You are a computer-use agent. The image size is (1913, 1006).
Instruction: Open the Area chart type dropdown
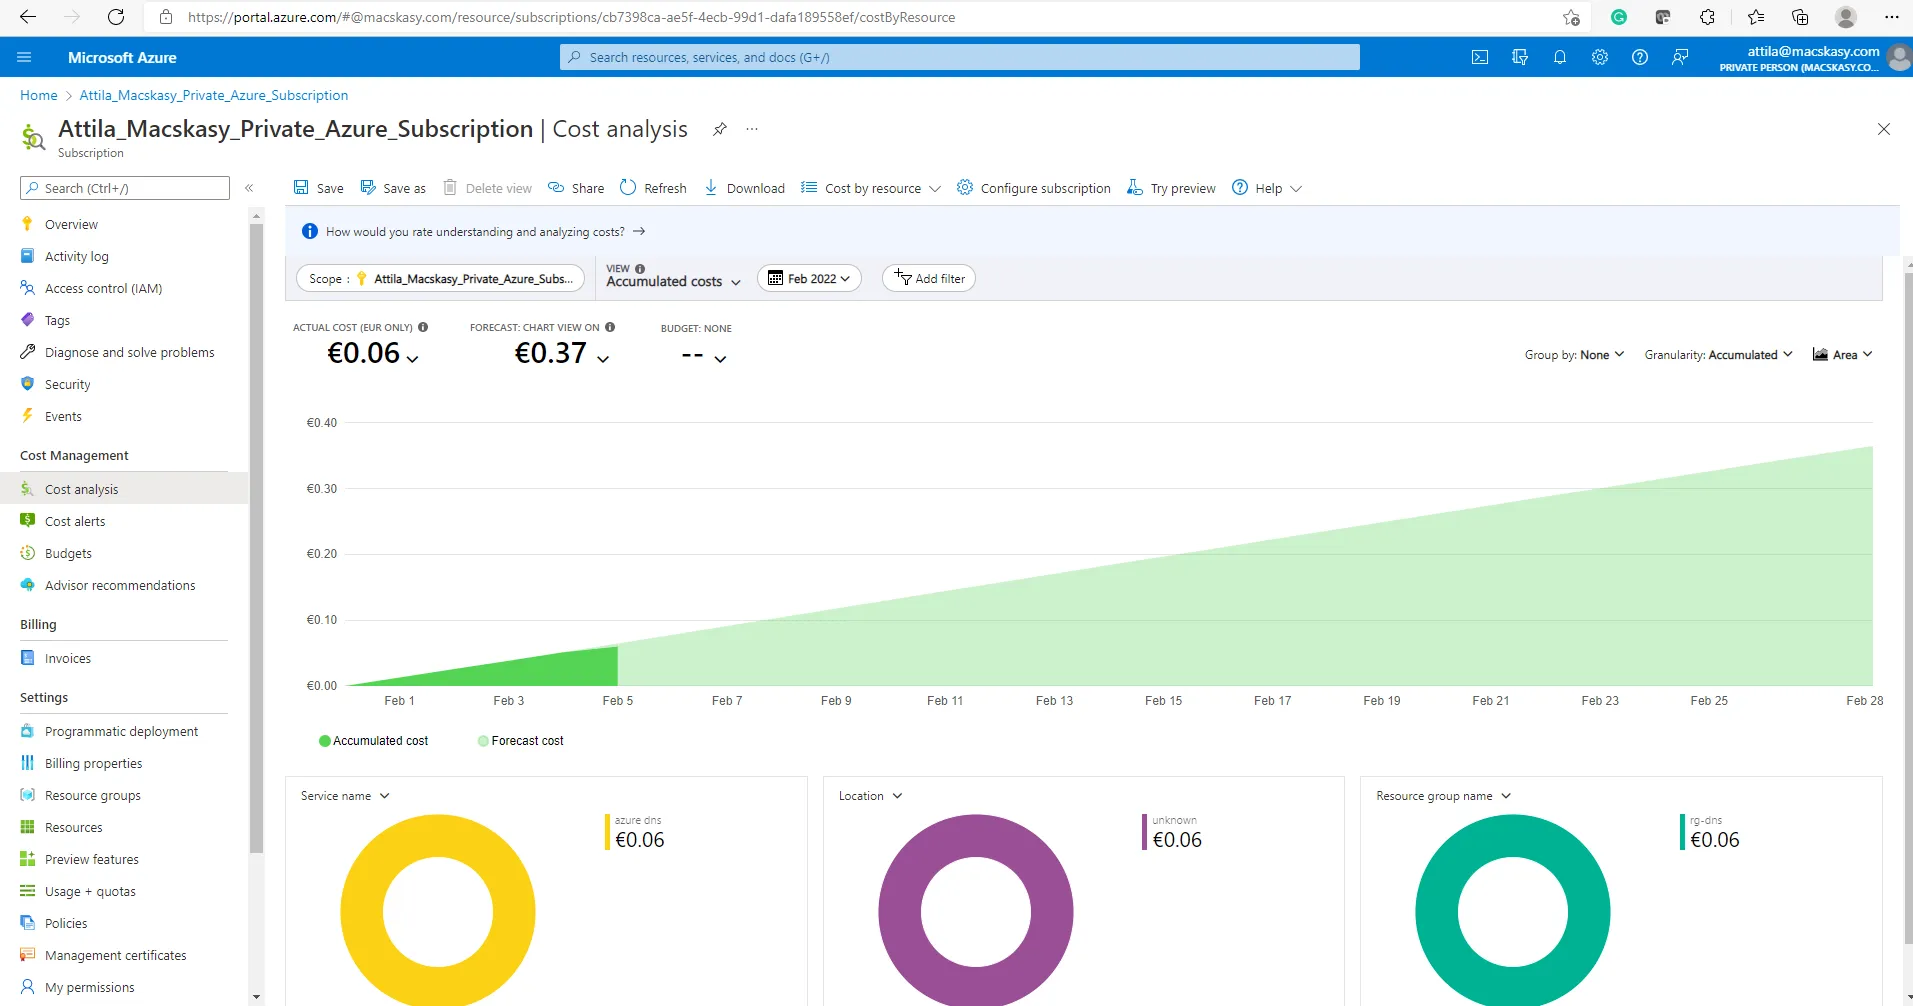1842,355
